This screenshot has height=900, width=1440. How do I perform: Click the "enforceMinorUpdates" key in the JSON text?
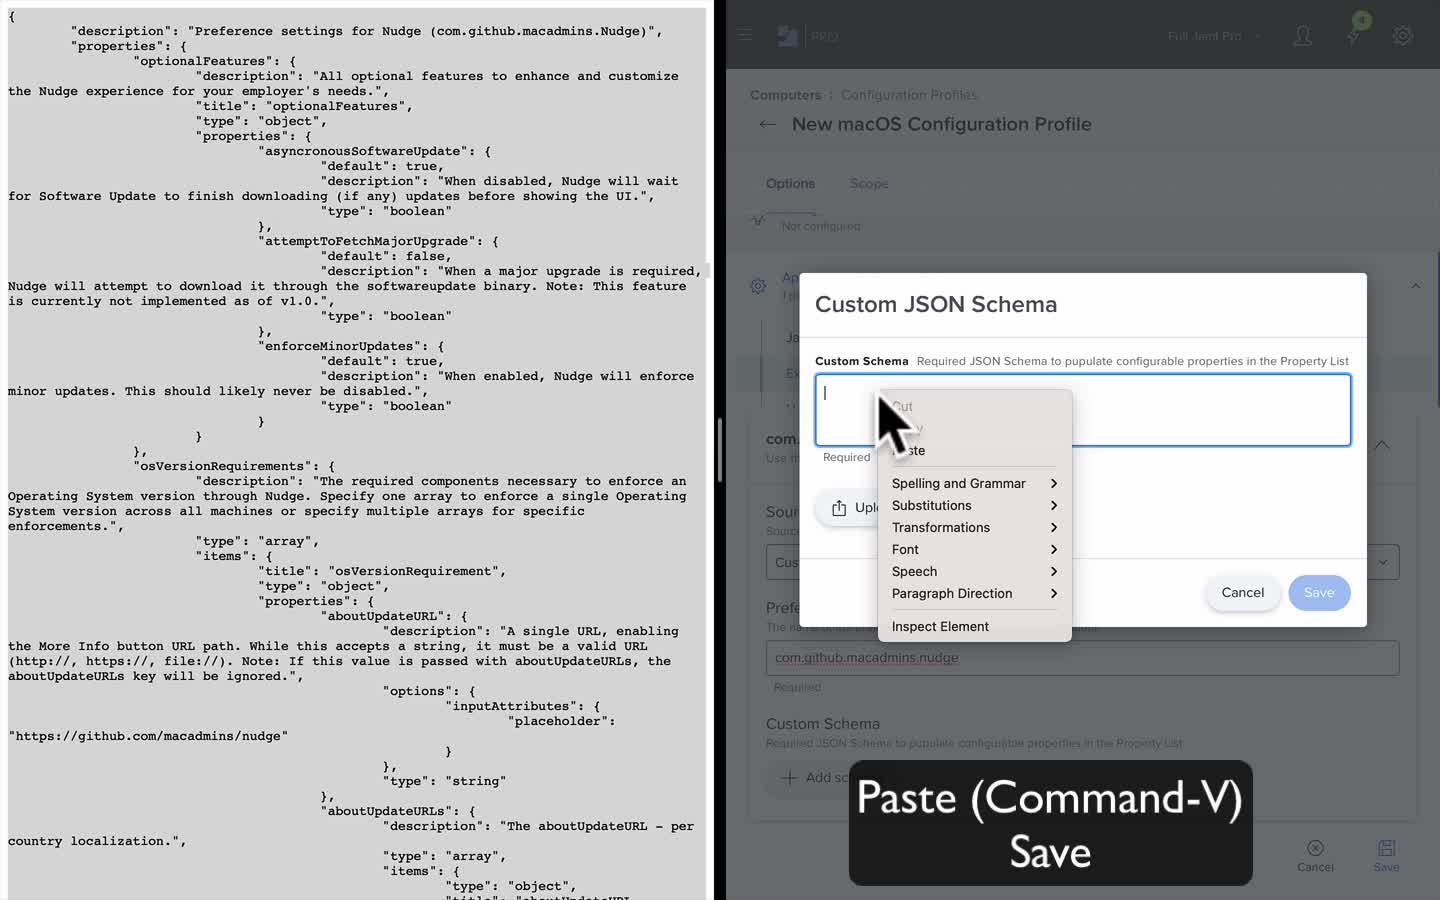click(x=344, y=346)
